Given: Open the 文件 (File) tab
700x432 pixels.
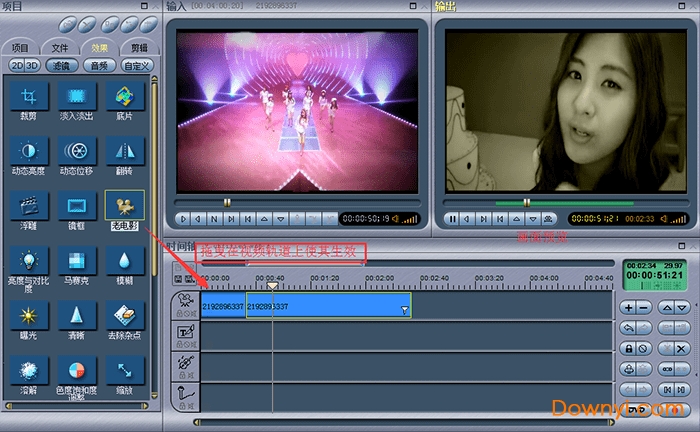Looking at the screenshot, I should 59,47.
